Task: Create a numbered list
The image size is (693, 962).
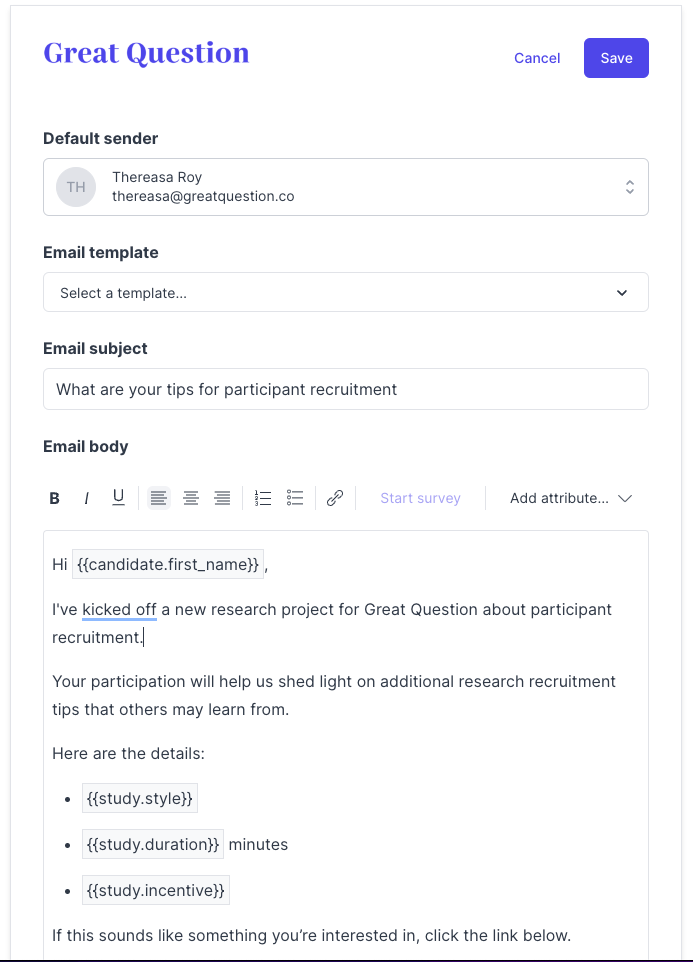Action: click(x=263, y=497)
